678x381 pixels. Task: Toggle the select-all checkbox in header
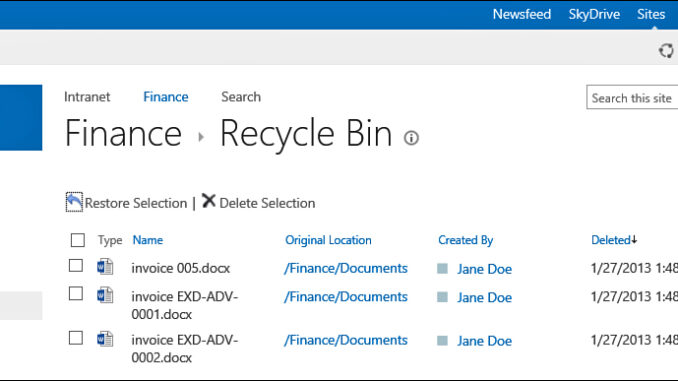click(78, 240)
